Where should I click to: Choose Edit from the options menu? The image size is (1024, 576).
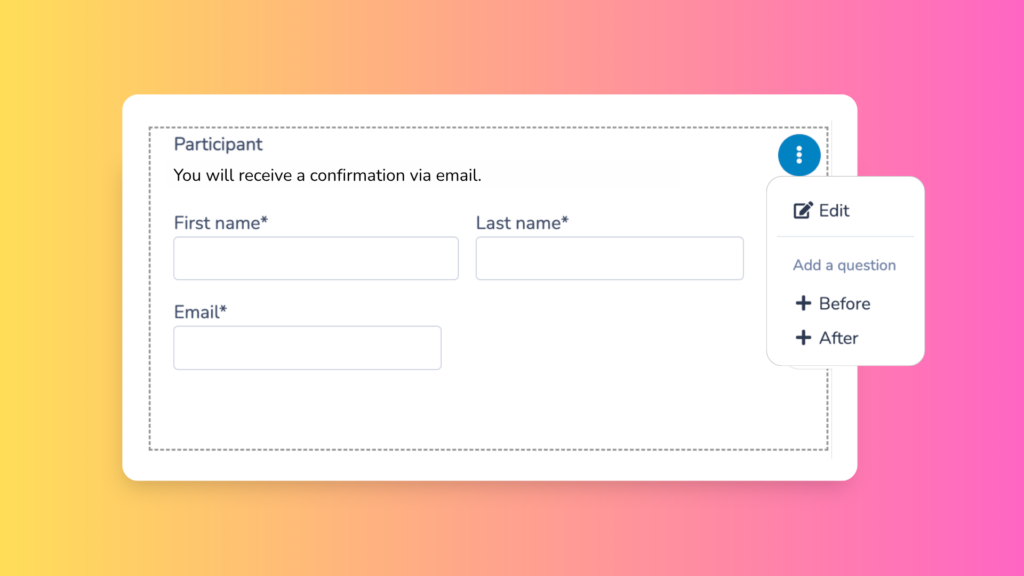[833, 210]
